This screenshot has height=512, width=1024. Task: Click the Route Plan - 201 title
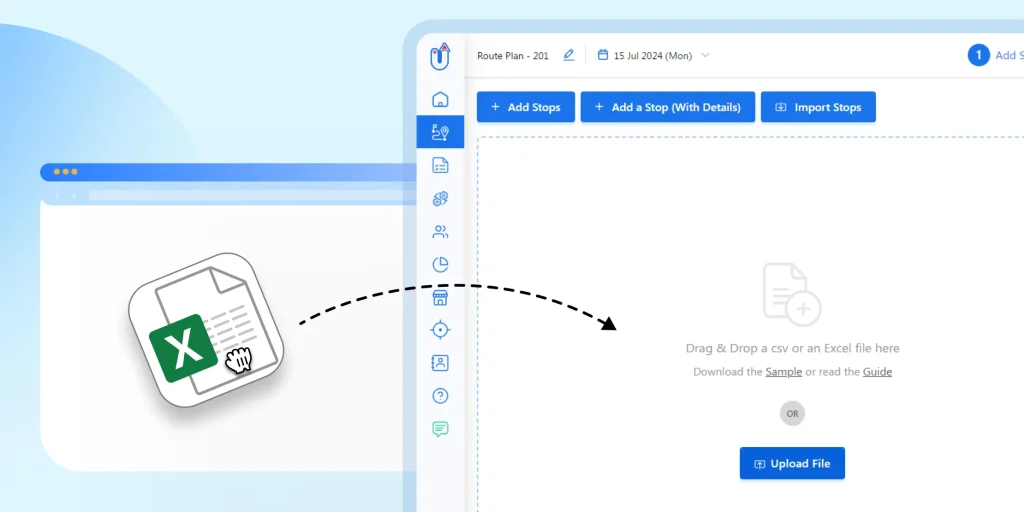tap(513, 56)
